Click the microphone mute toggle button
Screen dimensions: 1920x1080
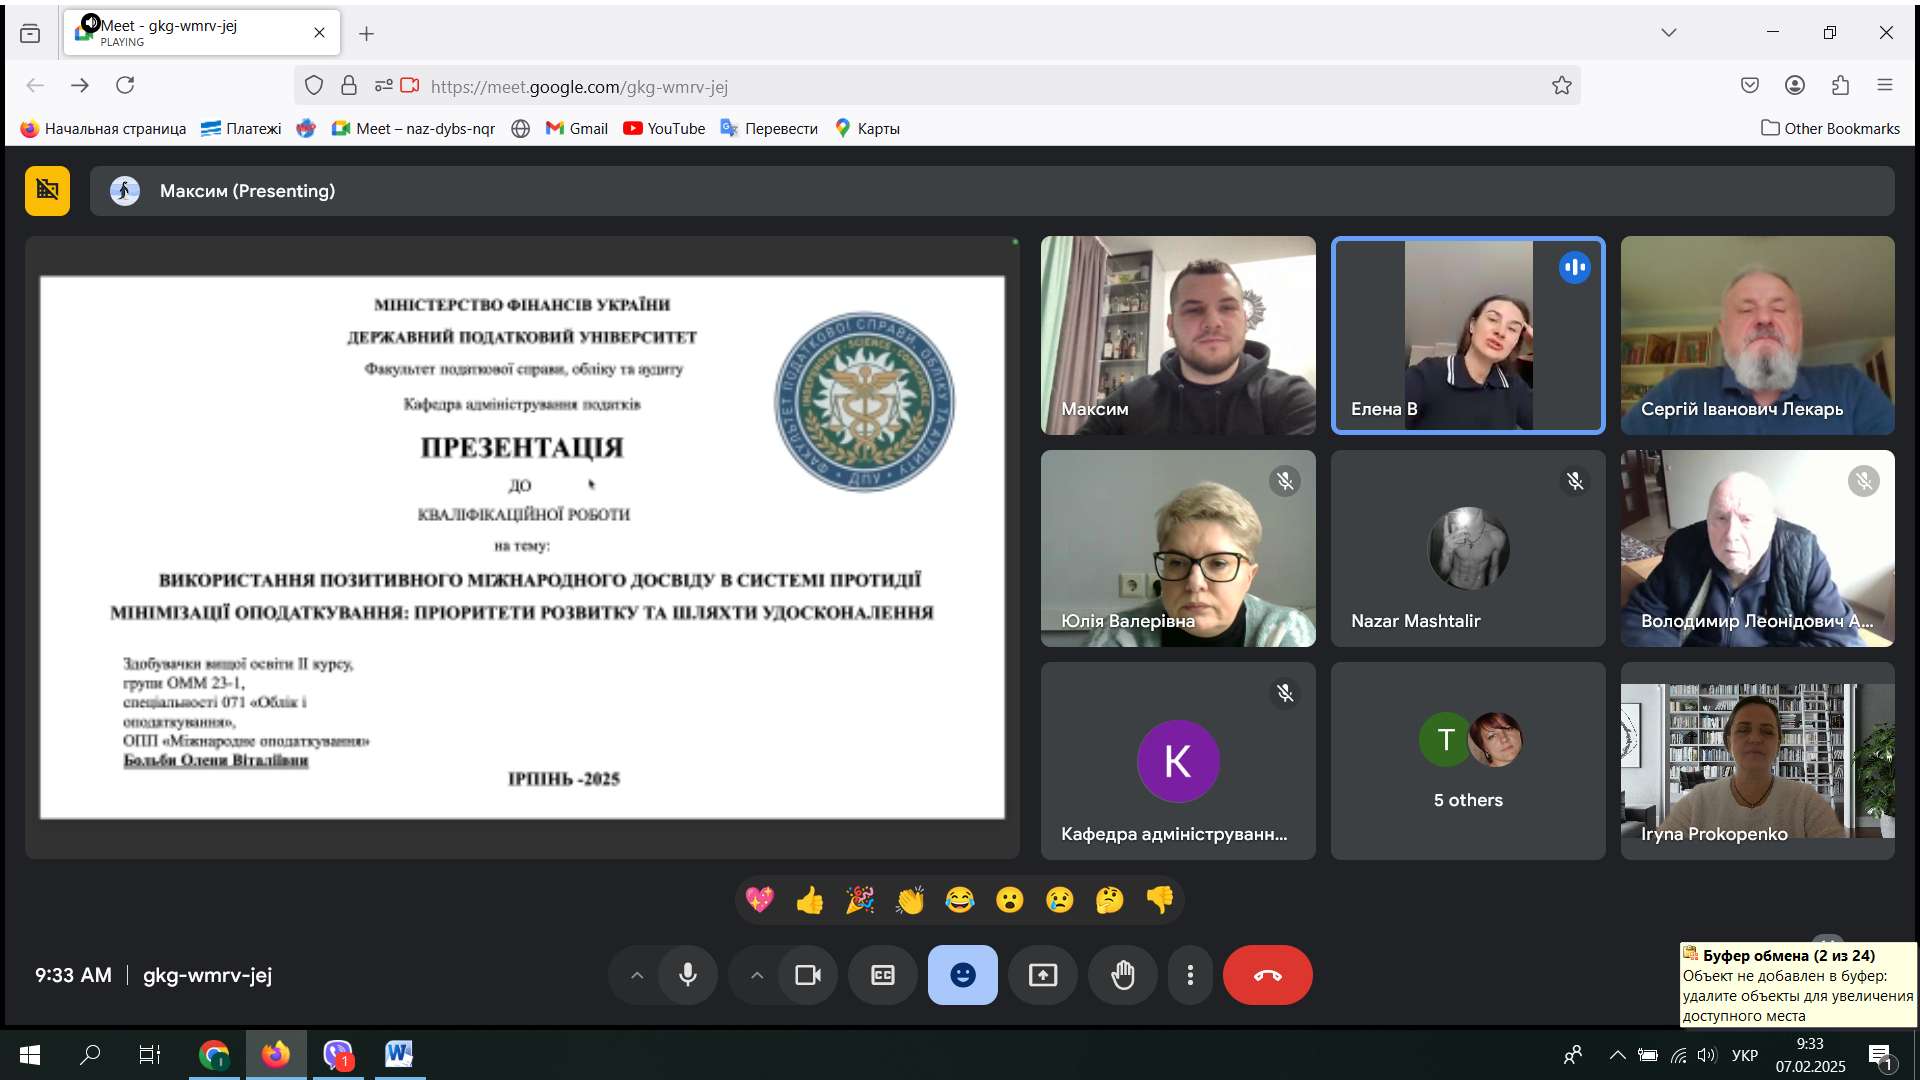pos(688,976)
